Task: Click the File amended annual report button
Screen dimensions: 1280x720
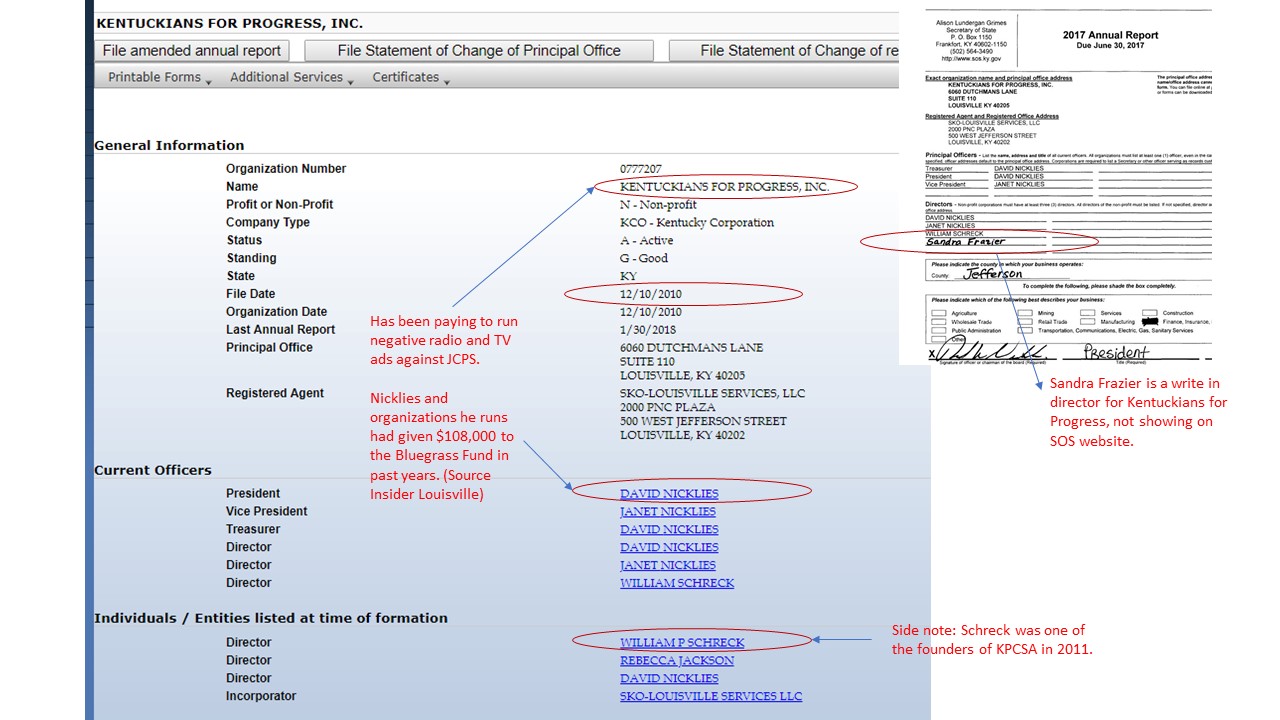Action: click(192, 50)
